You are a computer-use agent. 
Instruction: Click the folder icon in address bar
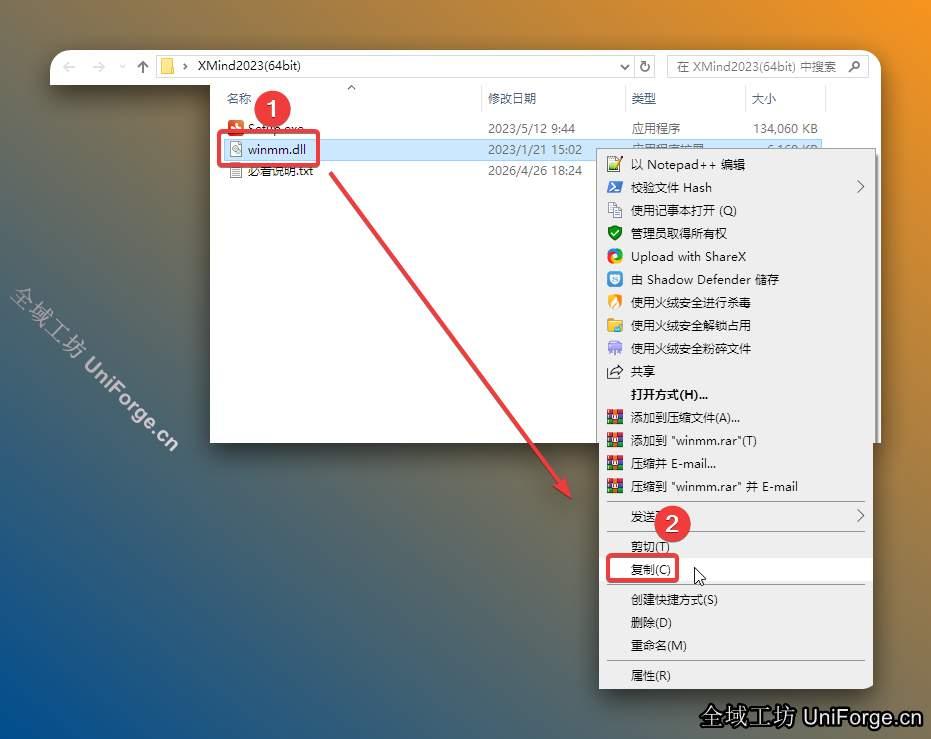(167, 66)
